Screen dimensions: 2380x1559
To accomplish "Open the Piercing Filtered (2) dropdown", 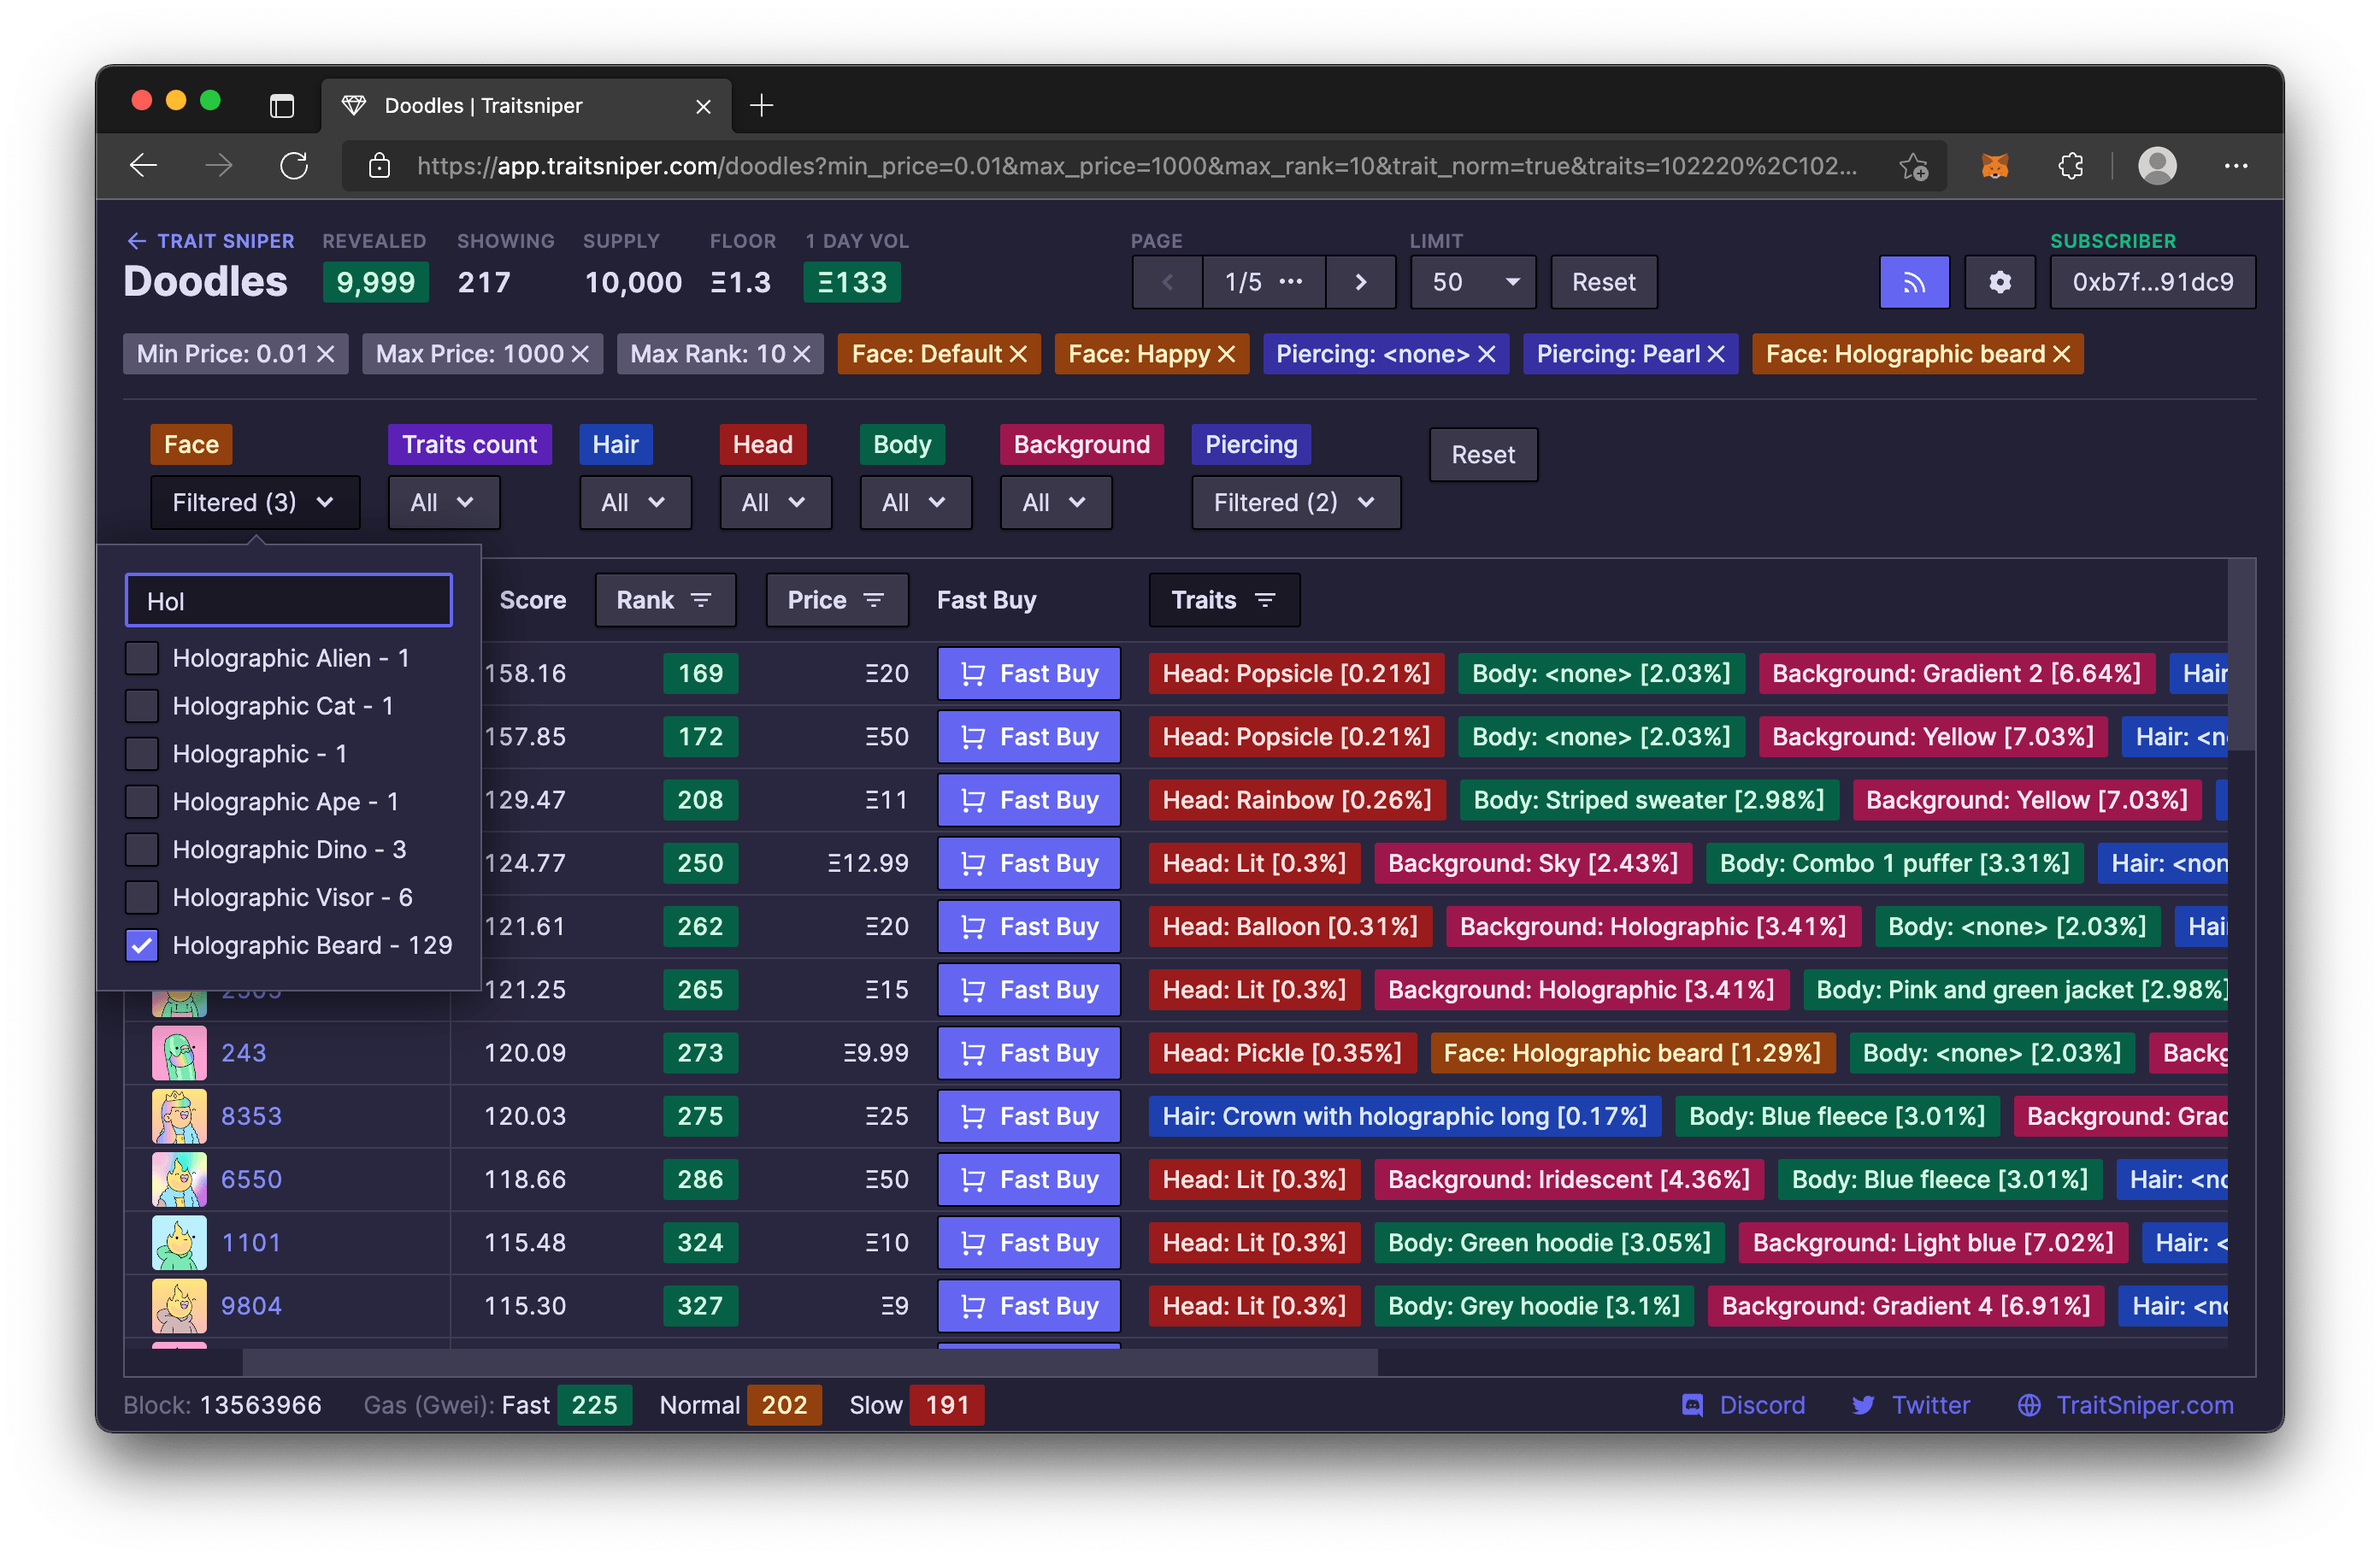I will click(1296, 502).
